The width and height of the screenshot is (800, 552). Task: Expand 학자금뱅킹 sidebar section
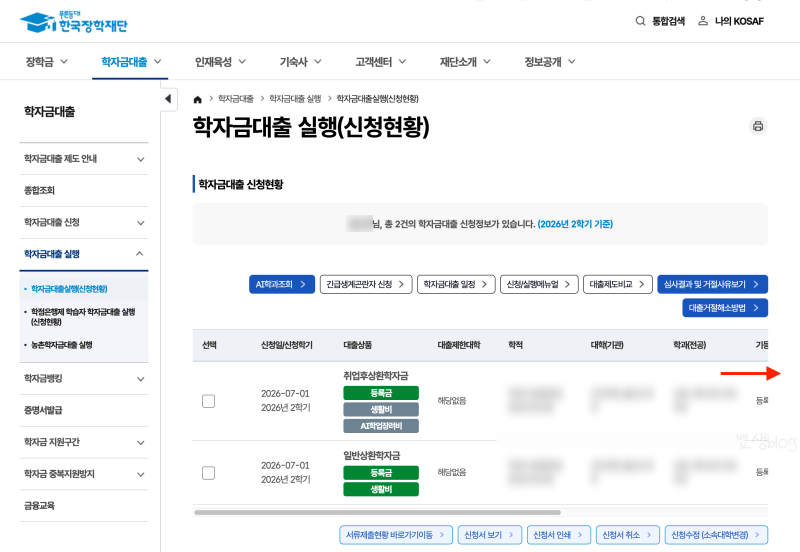click(x=84, y=379)
